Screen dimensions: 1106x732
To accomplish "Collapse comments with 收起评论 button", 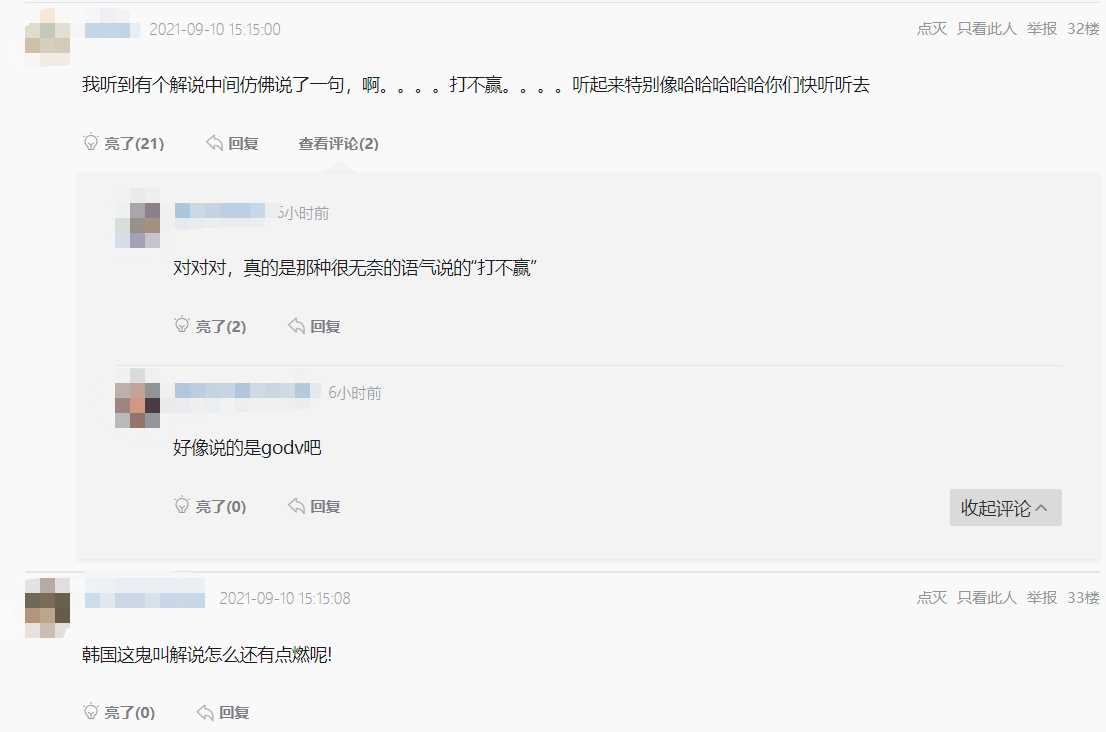I will pos(1005,508).
